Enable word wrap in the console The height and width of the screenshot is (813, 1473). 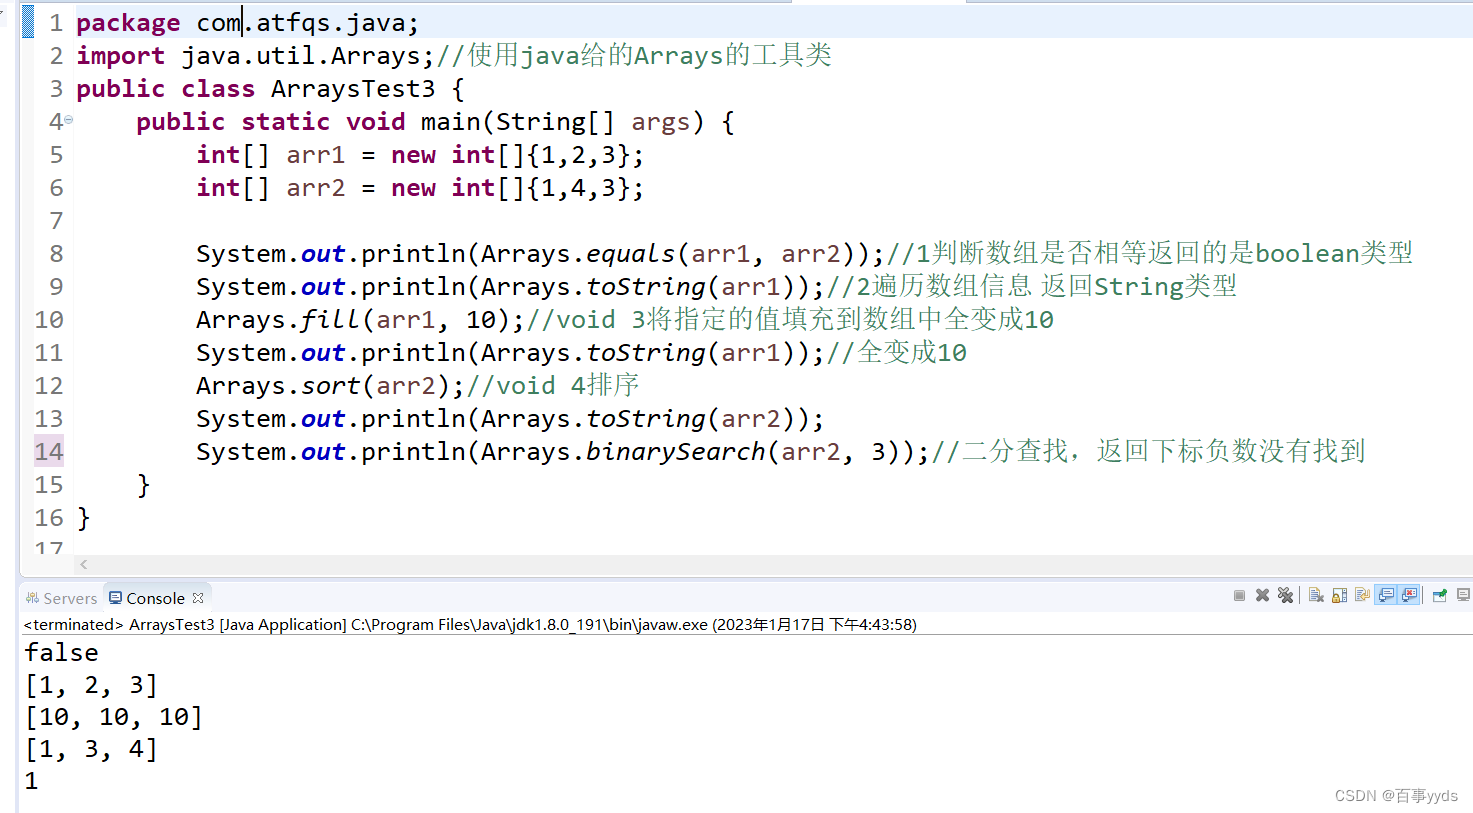coord(1362,595)
